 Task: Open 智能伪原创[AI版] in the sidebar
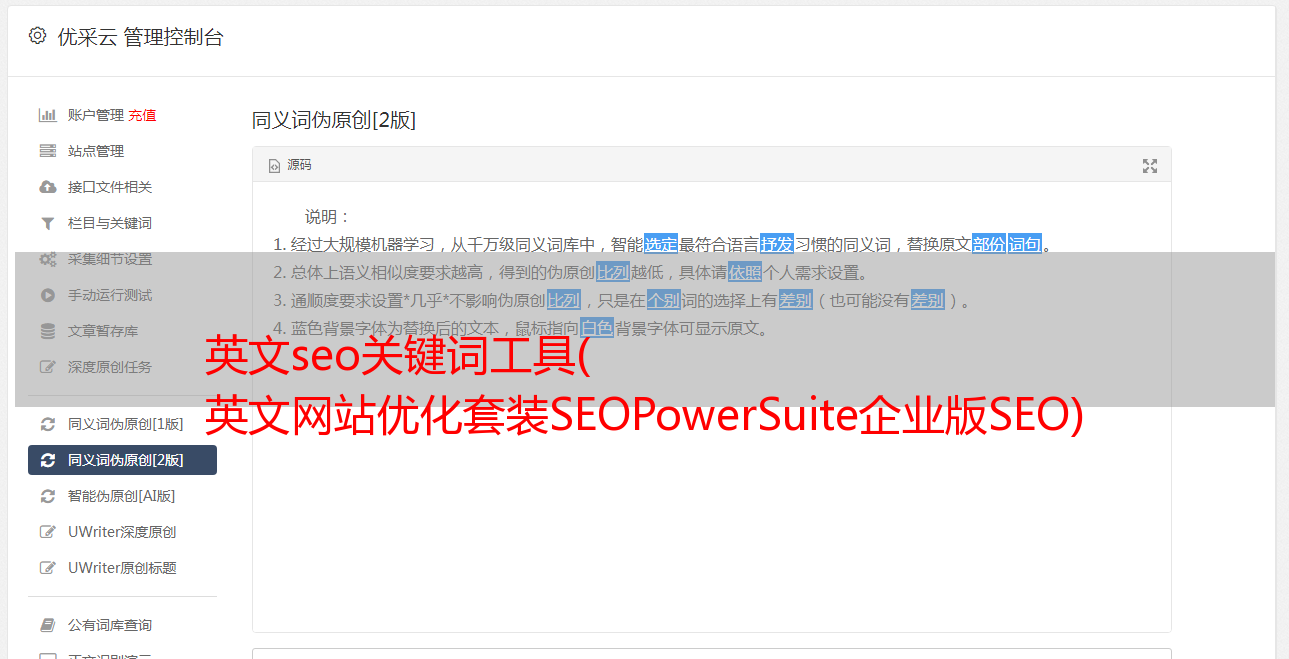[x=122, y=496]
